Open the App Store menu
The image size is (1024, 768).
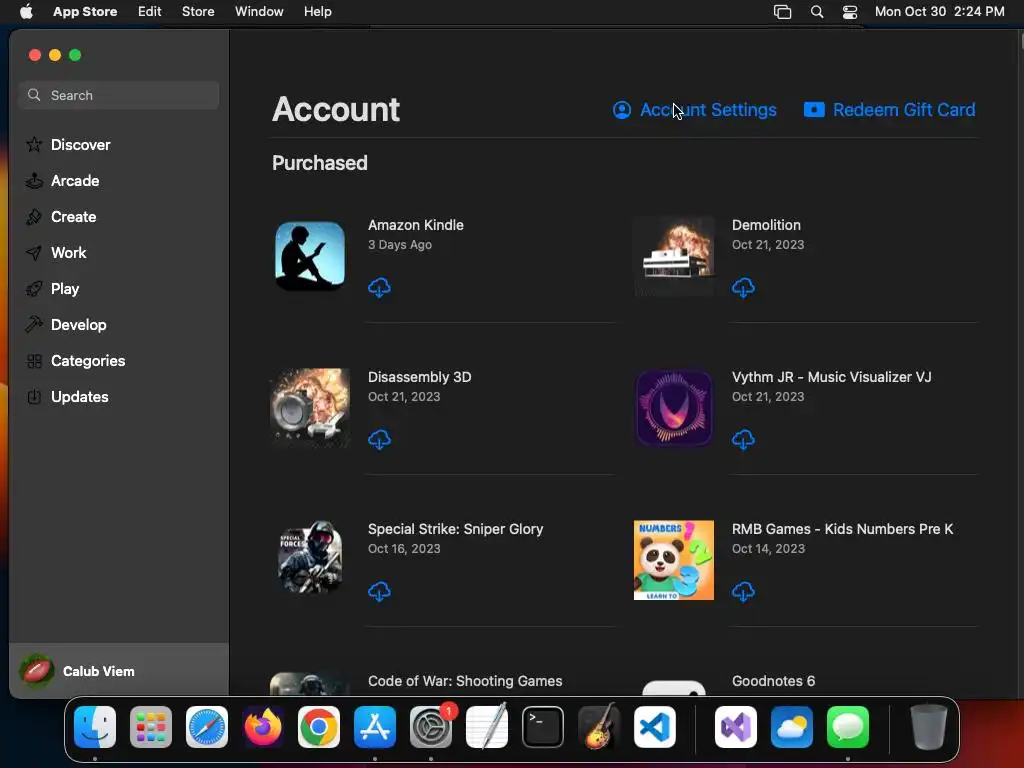pos(85,12)
